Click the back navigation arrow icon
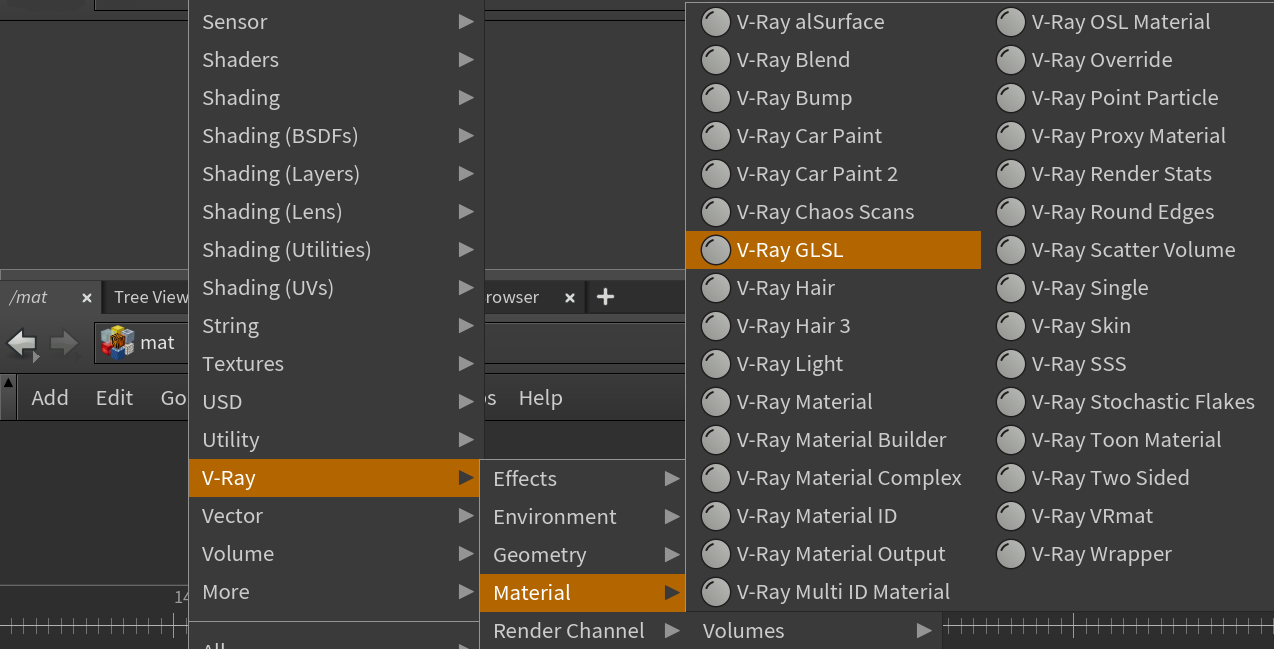This screenshot has height=649, width=1274. 22,344
